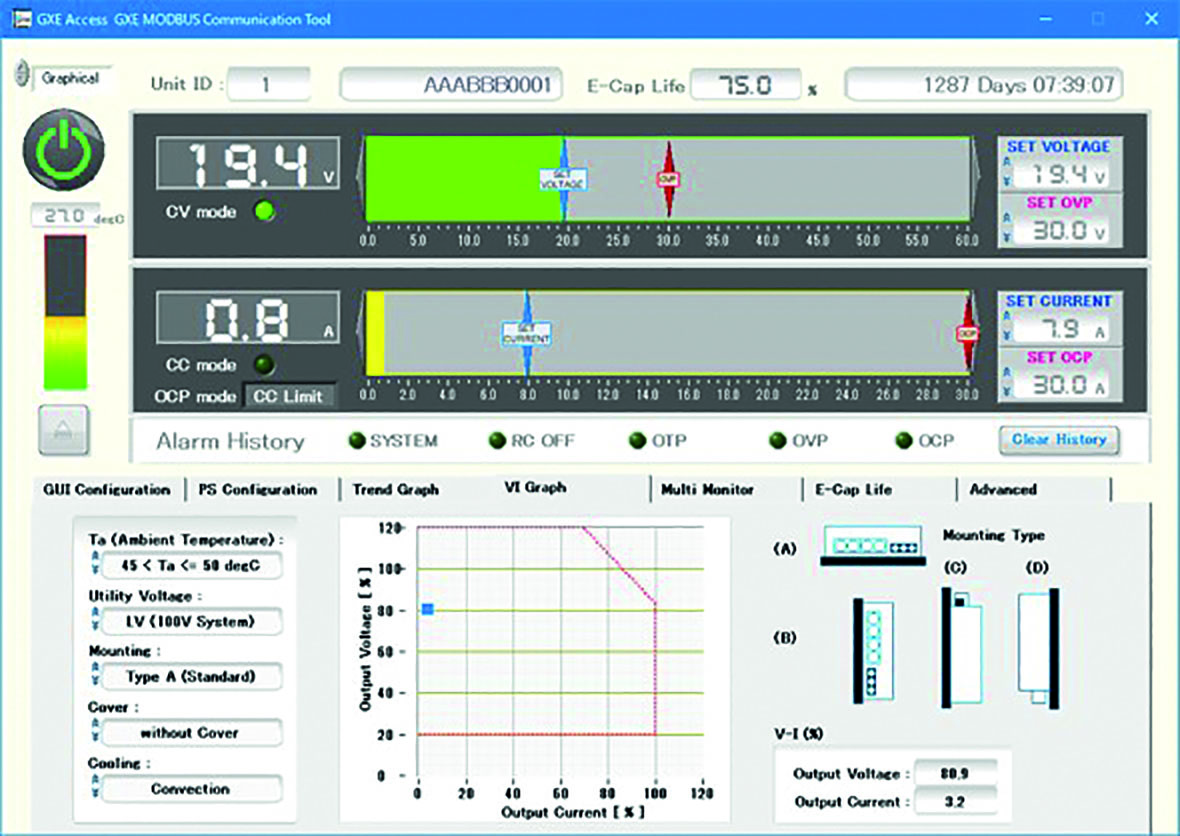1180x836 pixels.
Task: Click the SET OCP value stepper
Action: tap(1007, 383)
